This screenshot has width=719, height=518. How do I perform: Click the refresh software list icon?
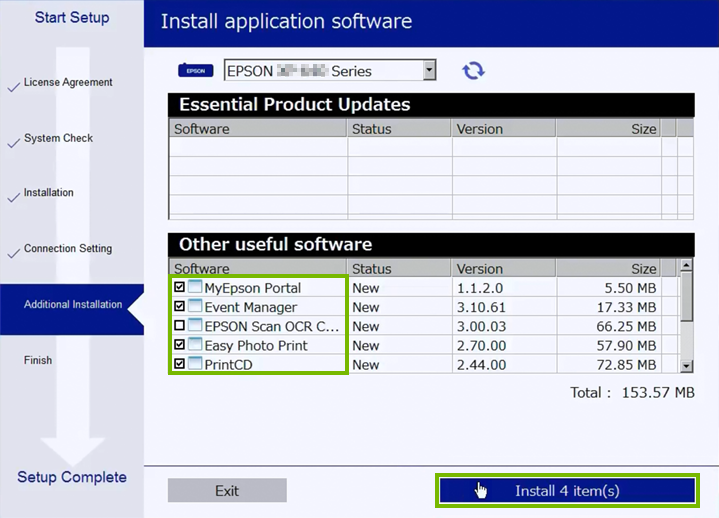[x=473, y=71]
